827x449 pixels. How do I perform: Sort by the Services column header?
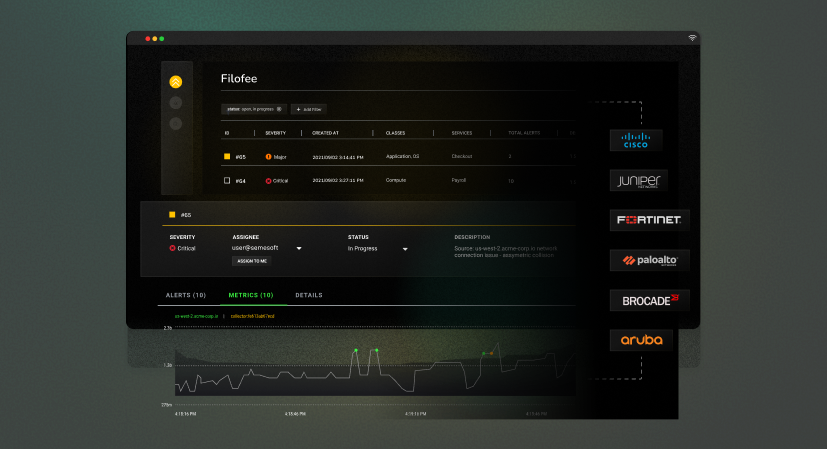[461, 133]
